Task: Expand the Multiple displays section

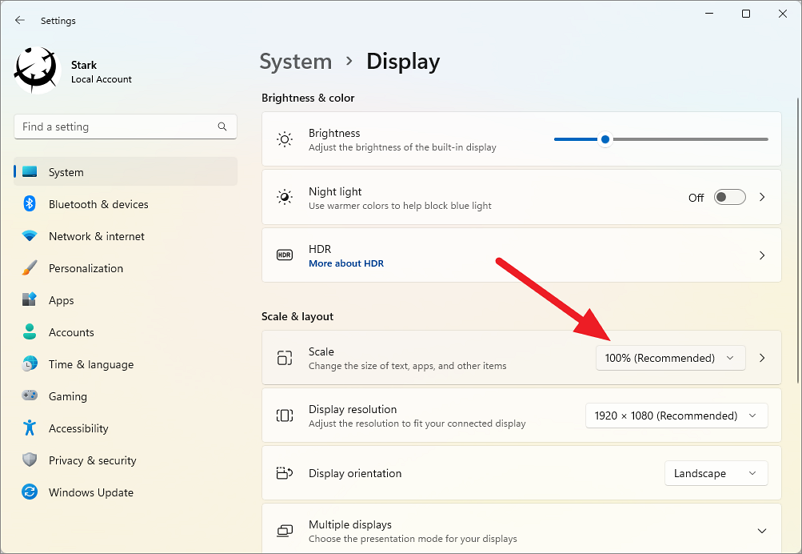Action: 762,531
